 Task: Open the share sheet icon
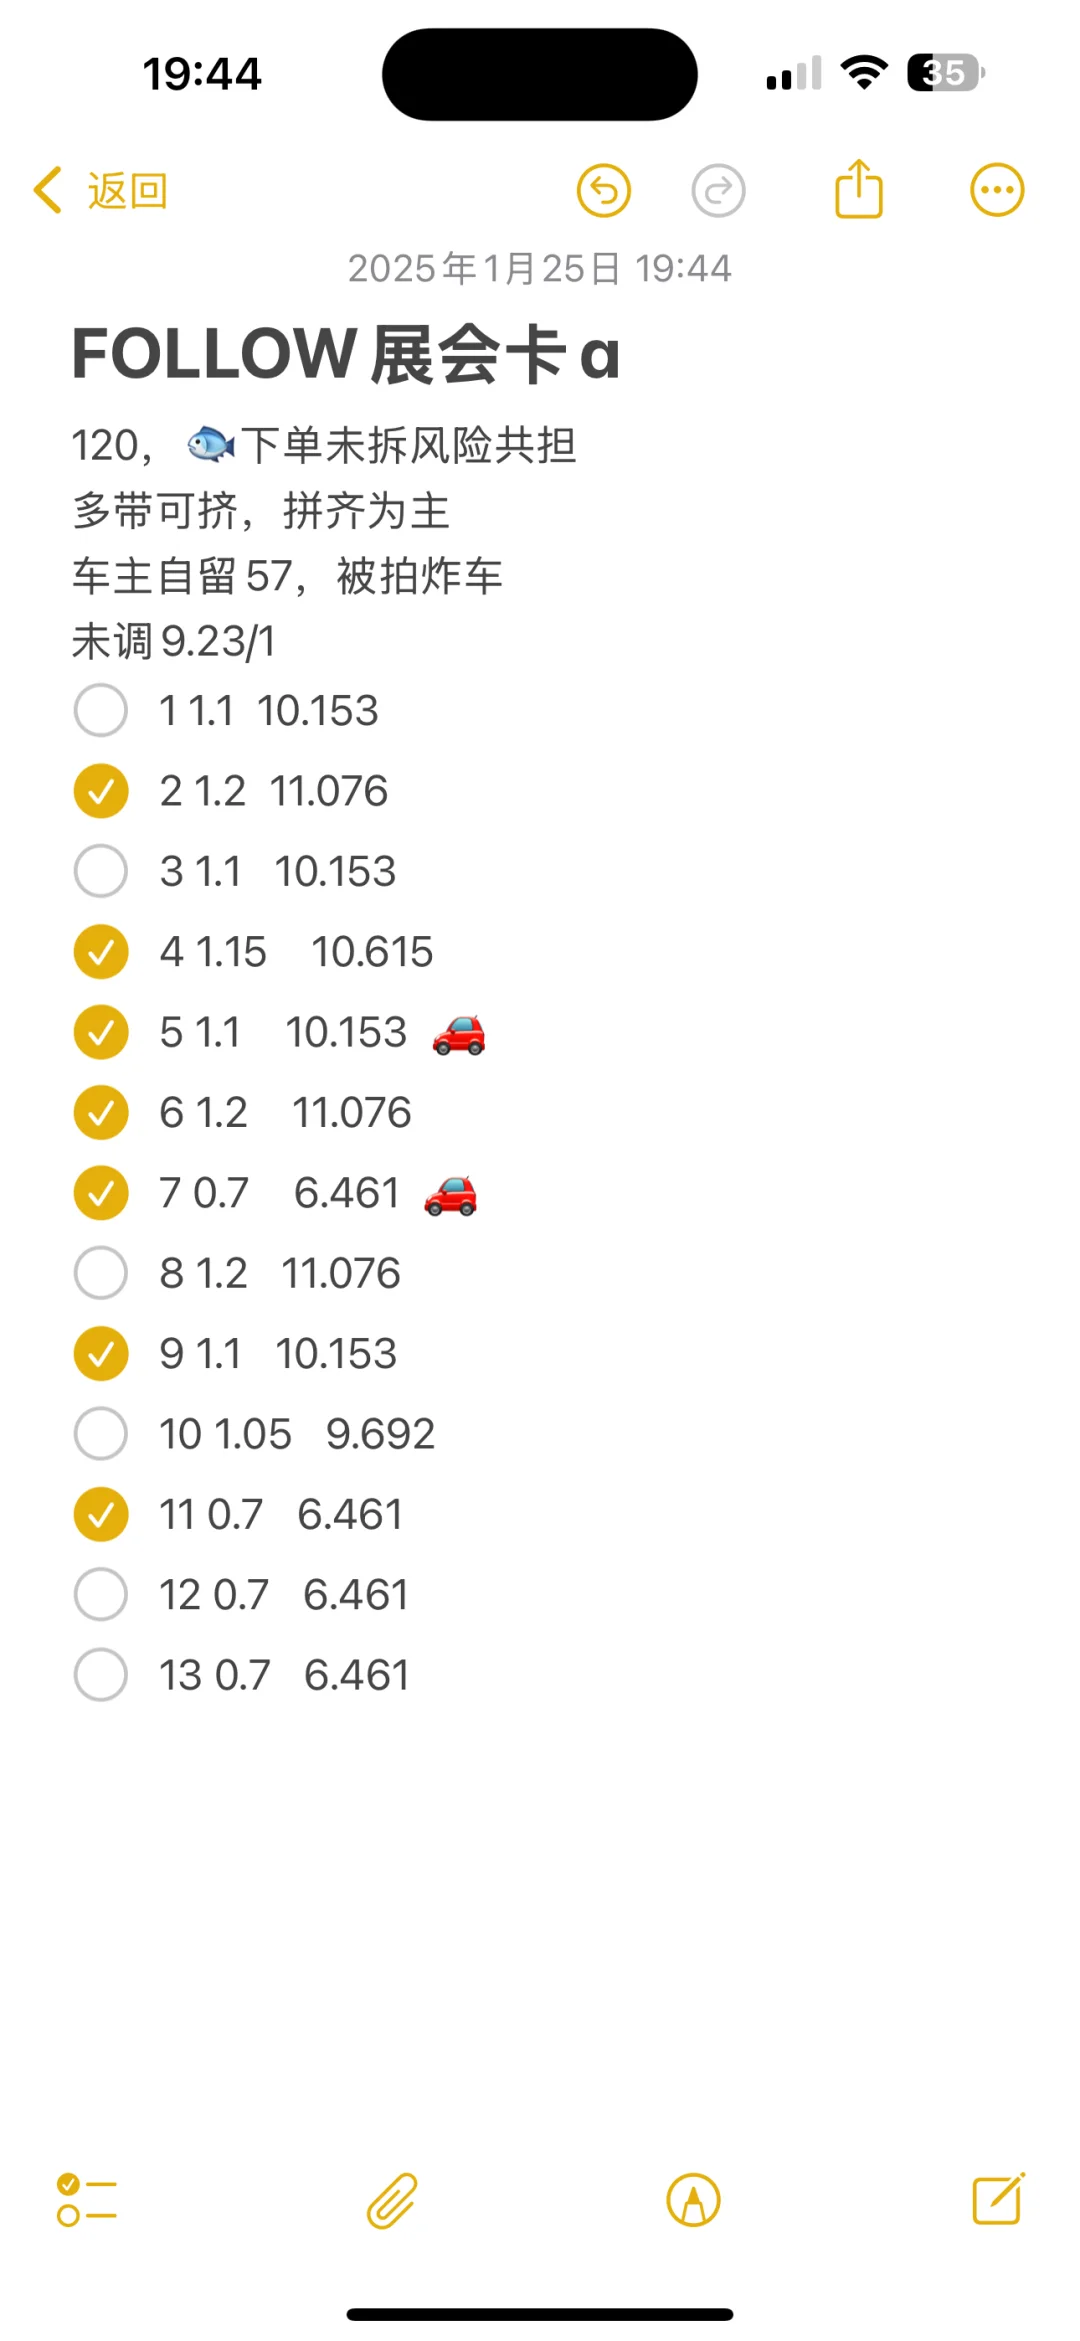coord(858,189)
